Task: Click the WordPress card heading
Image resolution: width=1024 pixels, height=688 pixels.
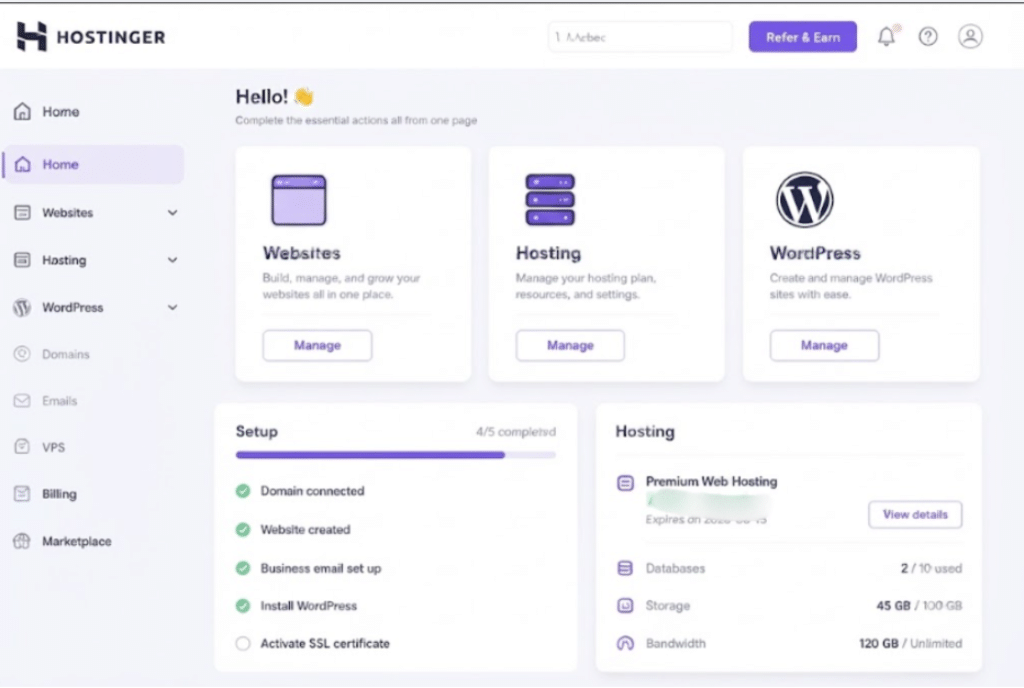Action: tap(815, 253)
